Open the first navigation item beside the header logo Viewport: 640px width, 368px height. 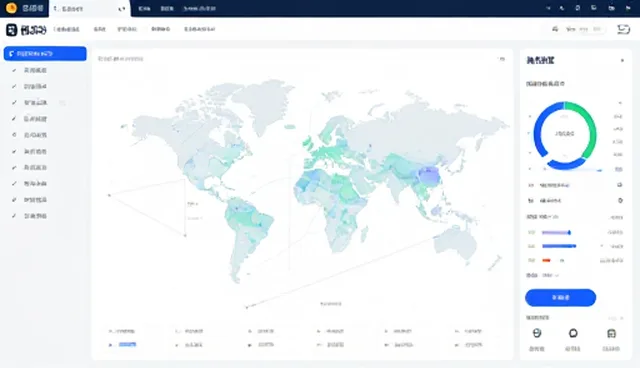coord(67,29)
